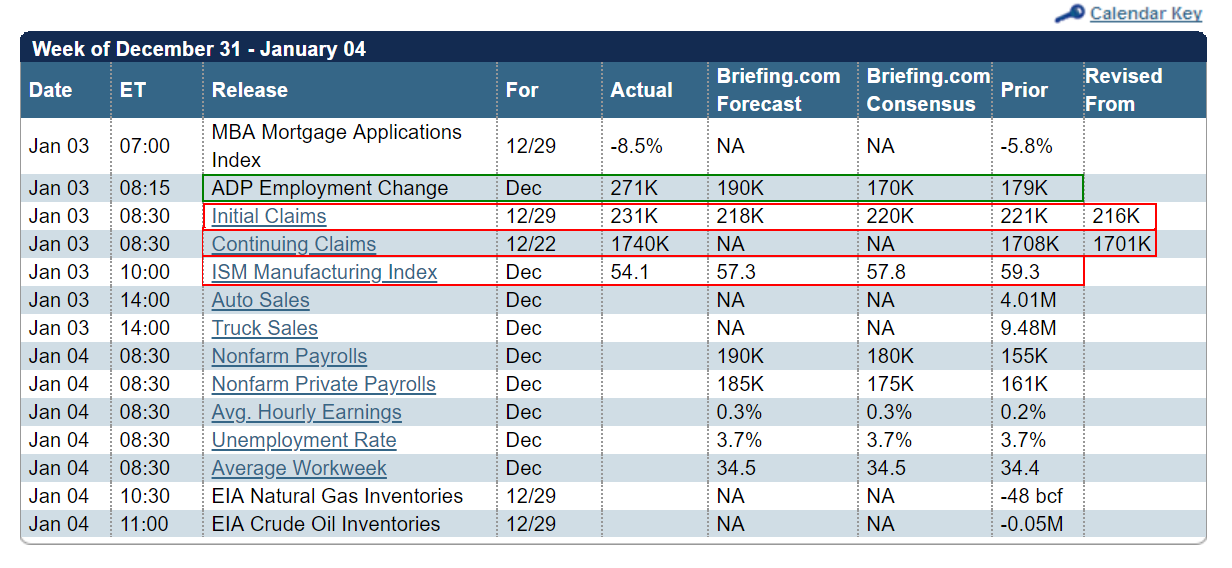
Task: Click the Nonfarm Payrolls prior 155K
Action: 1025,356
